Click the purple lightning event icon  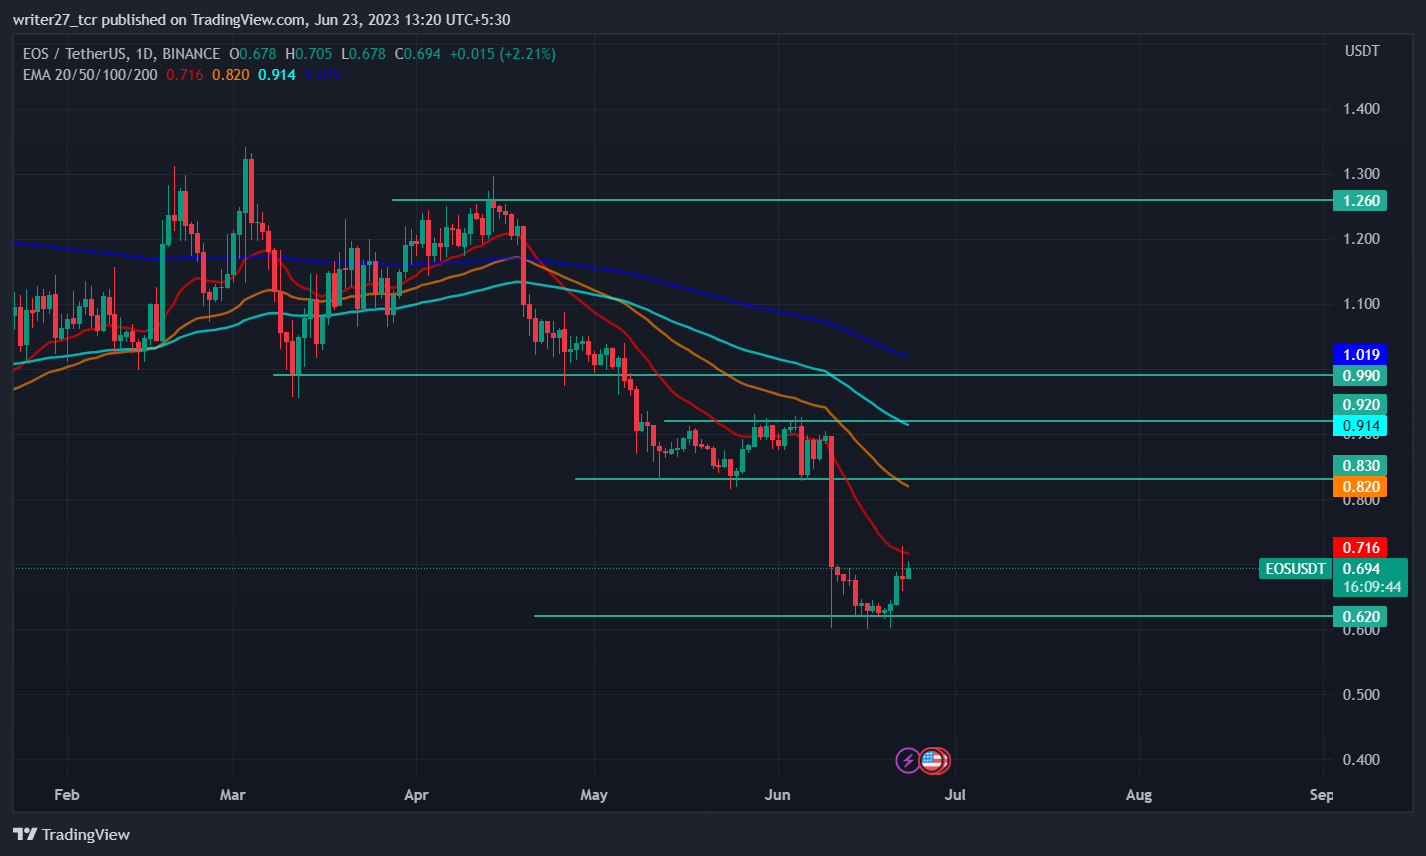[x=907, y=761]
